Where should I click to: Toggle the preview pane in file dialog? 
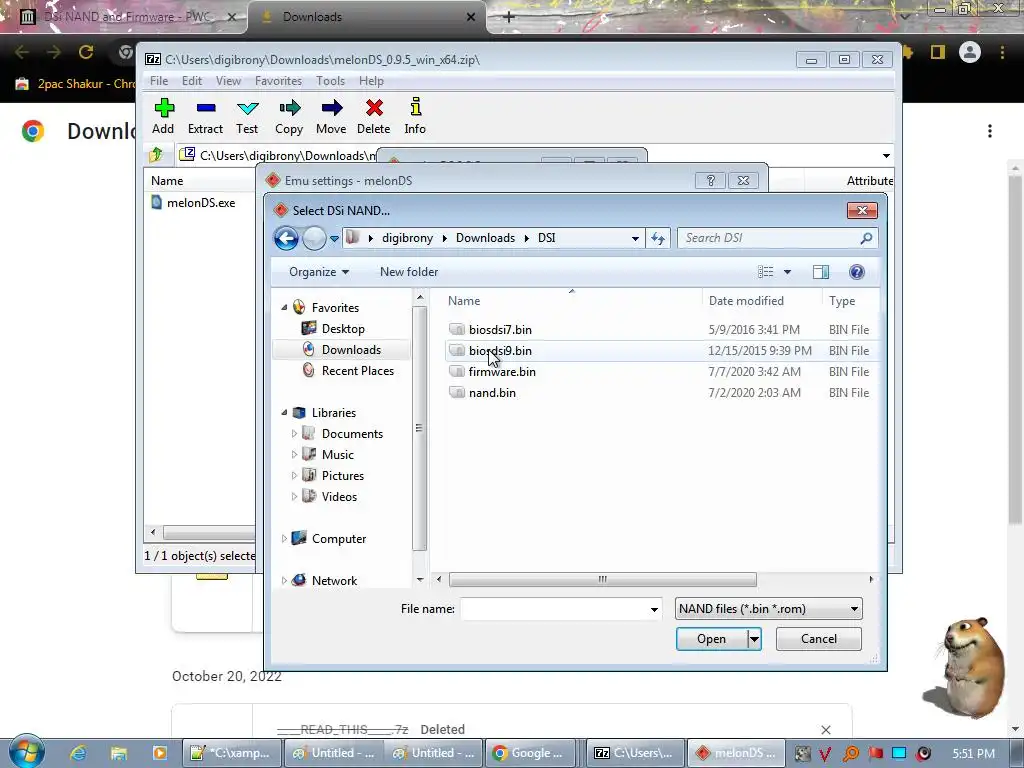point(821,272)
